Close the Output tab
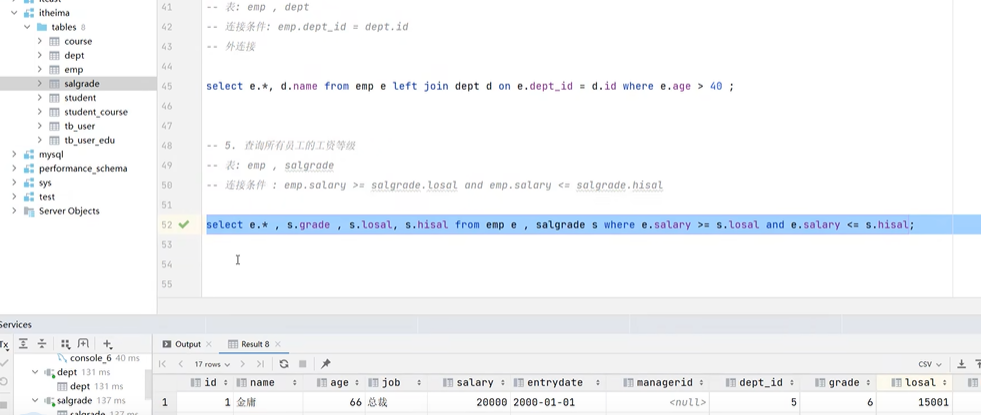981x415 pixels. coord(209,344)
